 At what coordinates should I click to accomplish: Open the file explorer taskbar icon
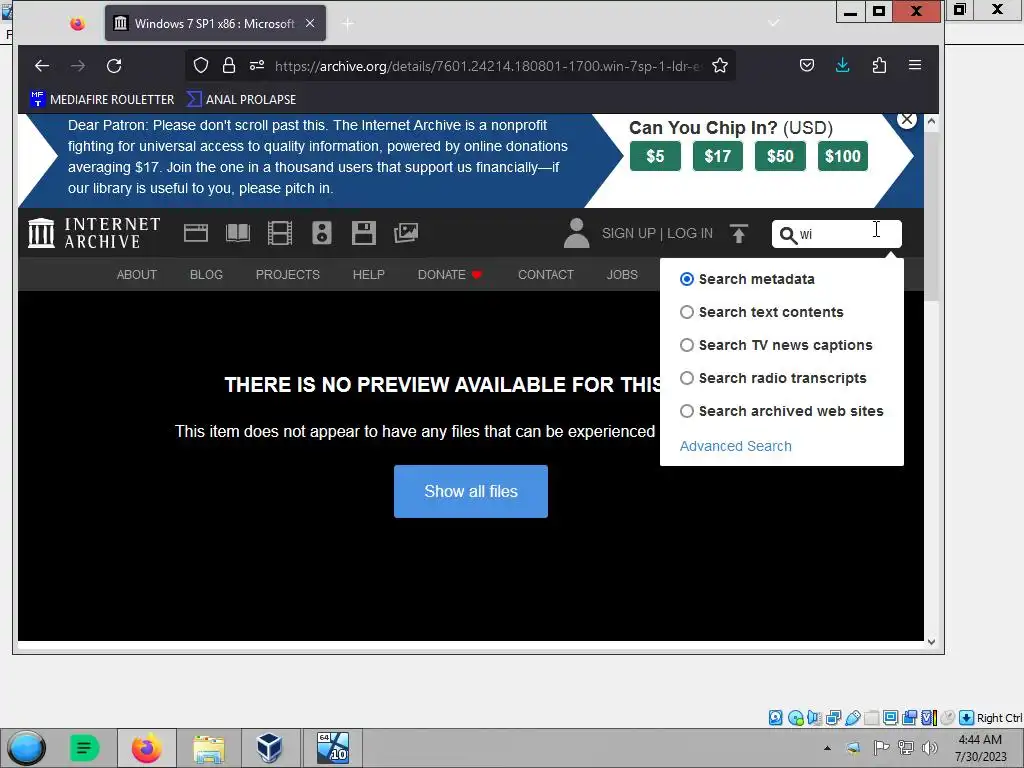(x=208, y=748)
